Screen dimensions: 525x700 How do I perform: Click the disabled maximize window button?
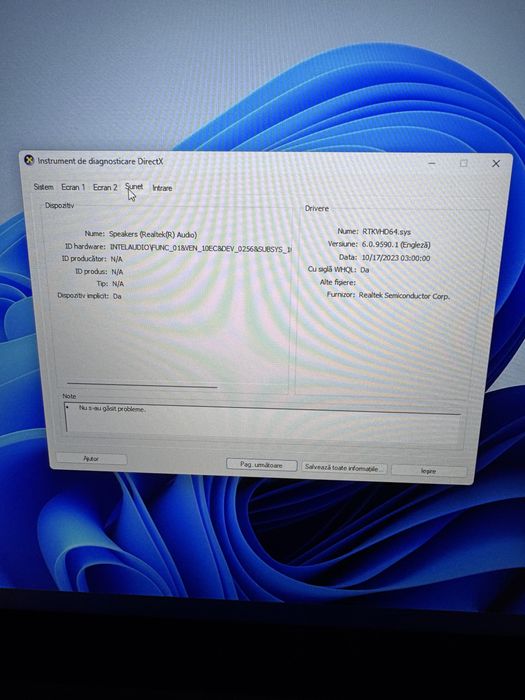tap(464, 163)
